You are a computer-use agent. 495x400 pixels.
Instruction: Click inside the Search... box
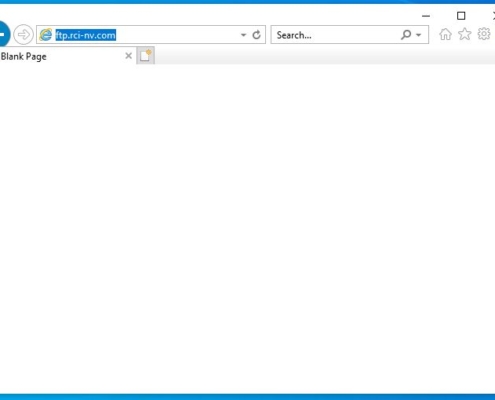[337, 35]
